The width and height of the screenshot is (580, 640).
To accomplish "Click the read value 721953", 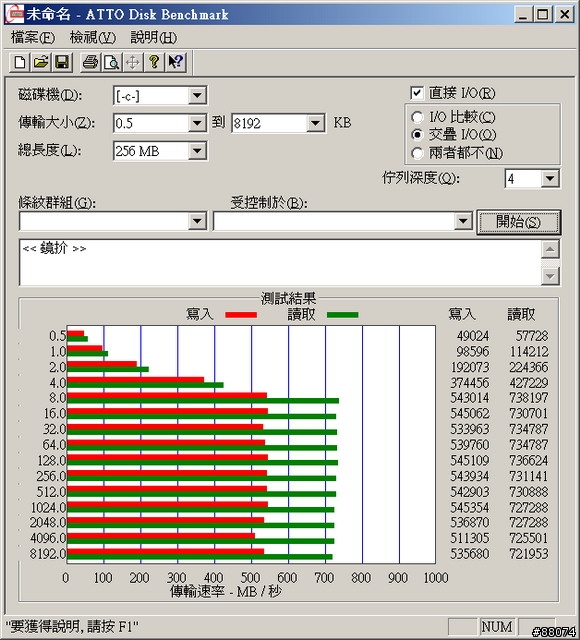I will [x=529, y=553].
